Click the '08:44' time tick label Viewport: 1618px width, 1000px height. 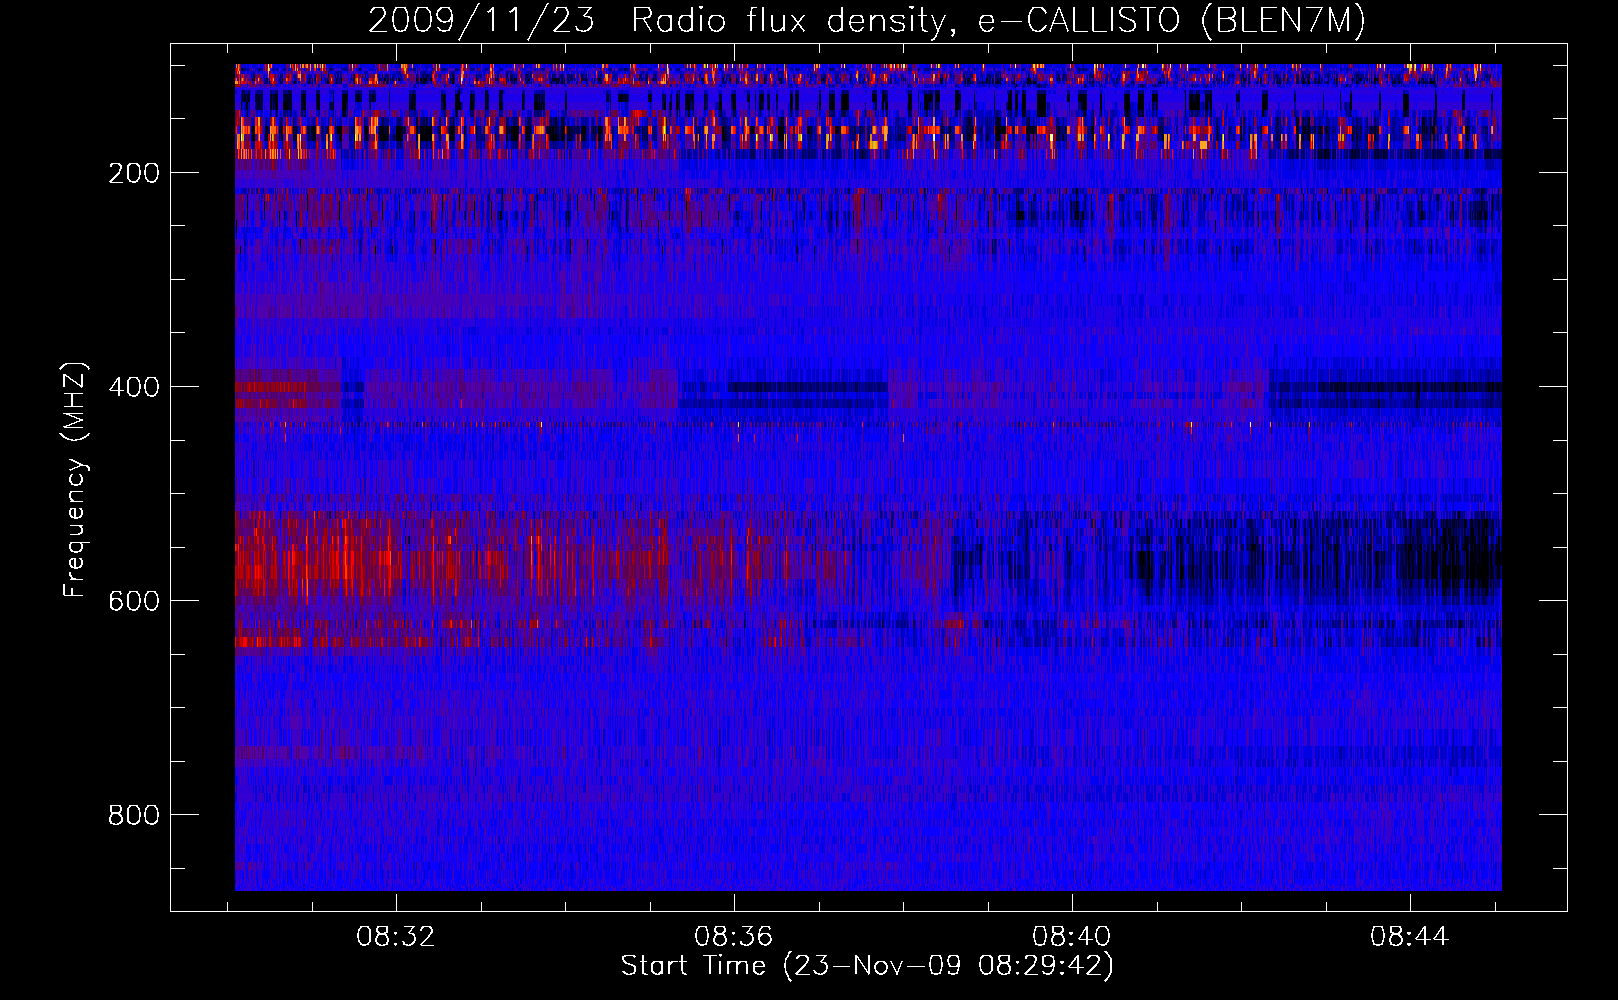1410,937
